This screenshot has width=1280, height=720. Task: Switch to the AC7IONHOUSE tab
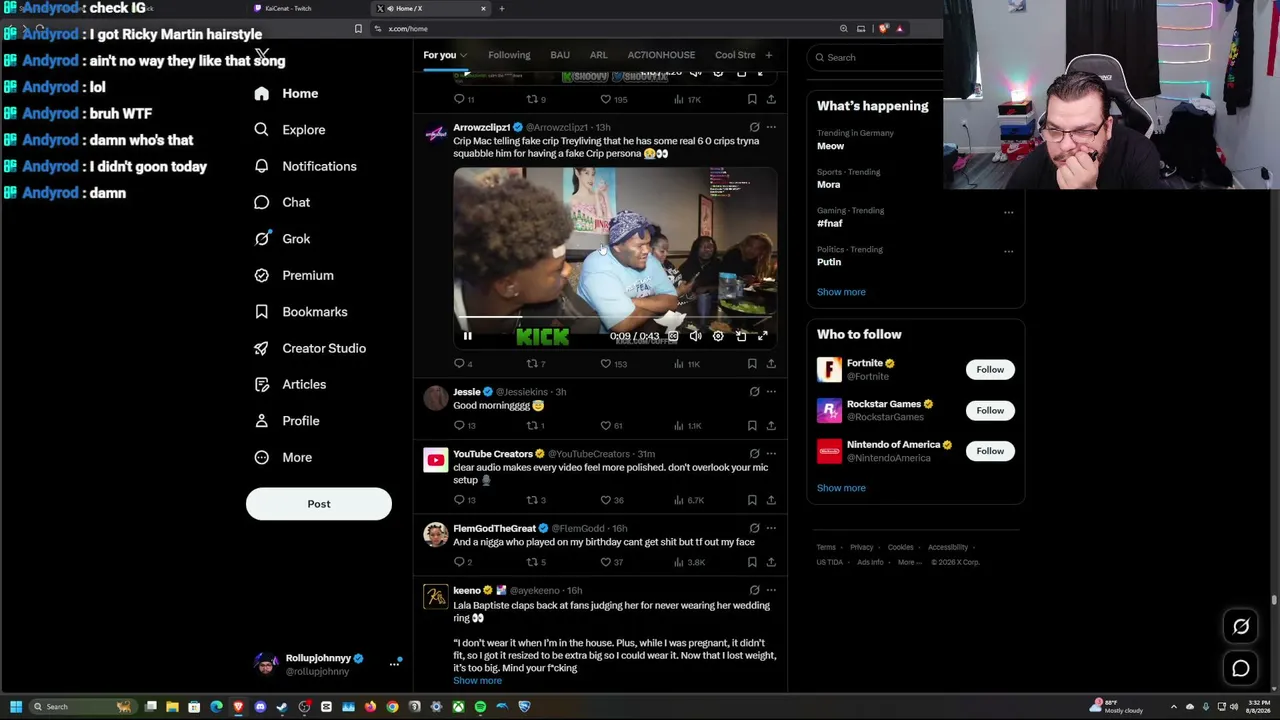[x=661, y=55]
